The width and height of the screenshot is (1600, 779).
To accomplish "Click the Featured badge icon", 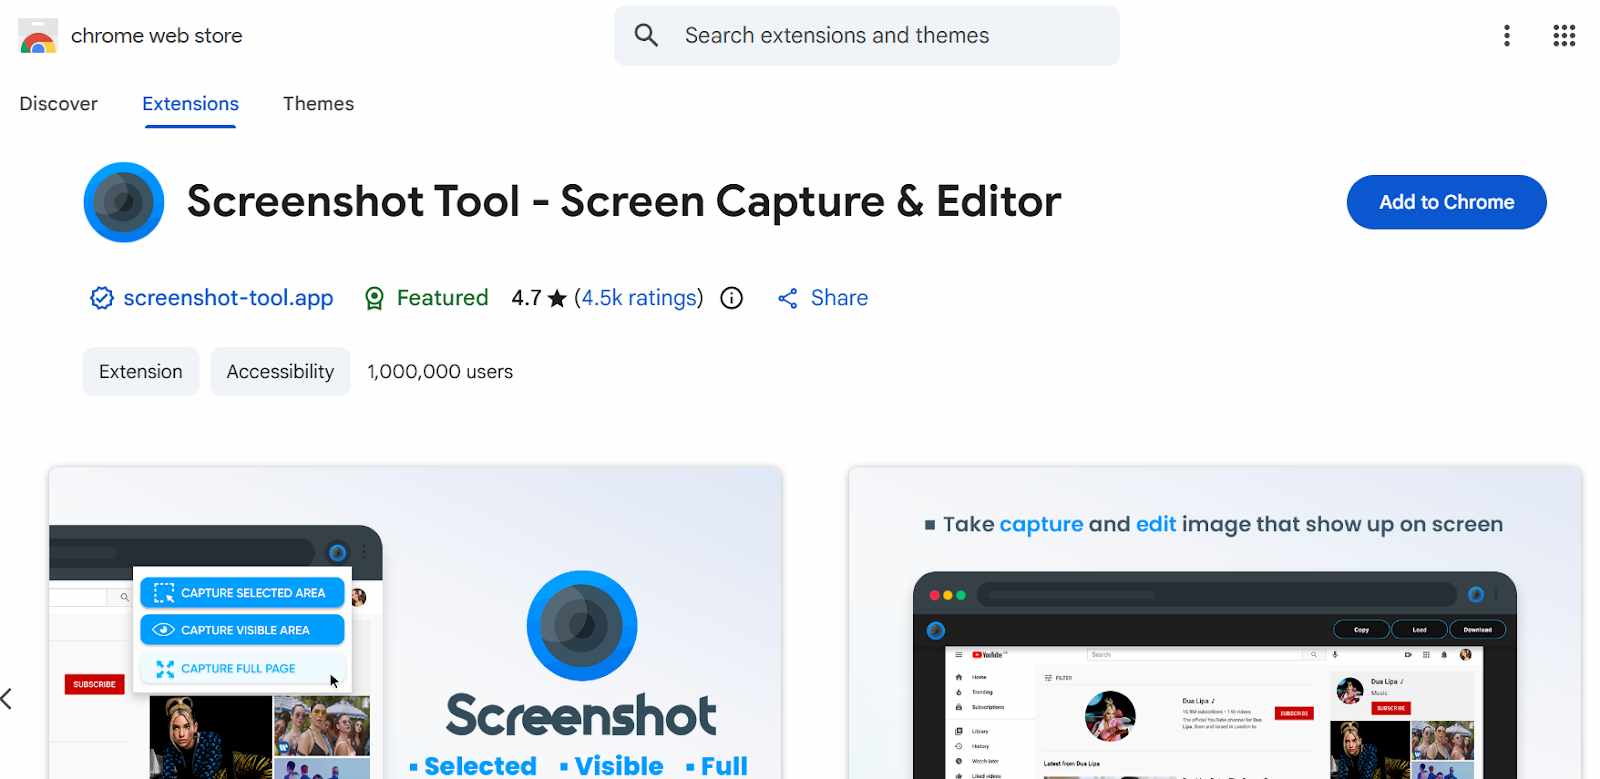I will [374, 298].
